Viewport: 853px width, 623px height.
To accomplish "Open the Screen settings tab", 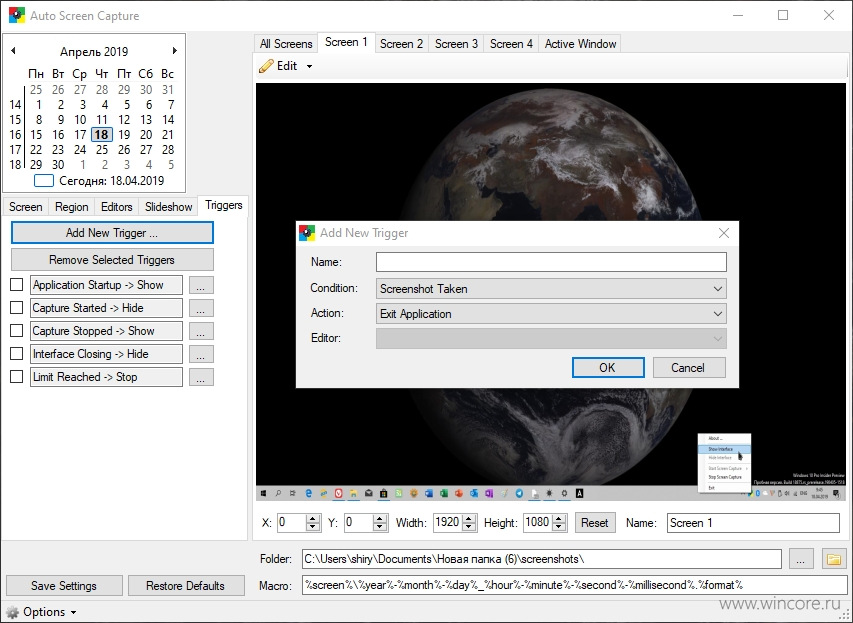I will [26, 207].
